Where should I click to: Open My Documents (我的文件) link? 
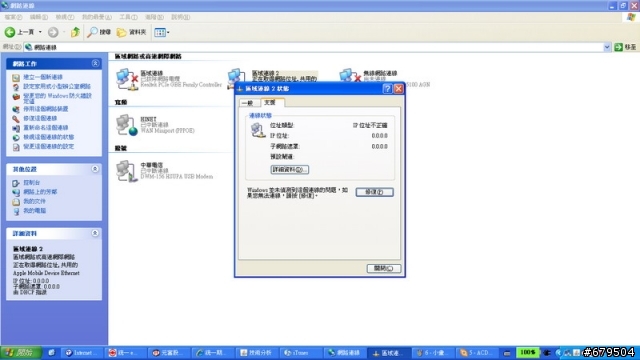pos(34,201)
